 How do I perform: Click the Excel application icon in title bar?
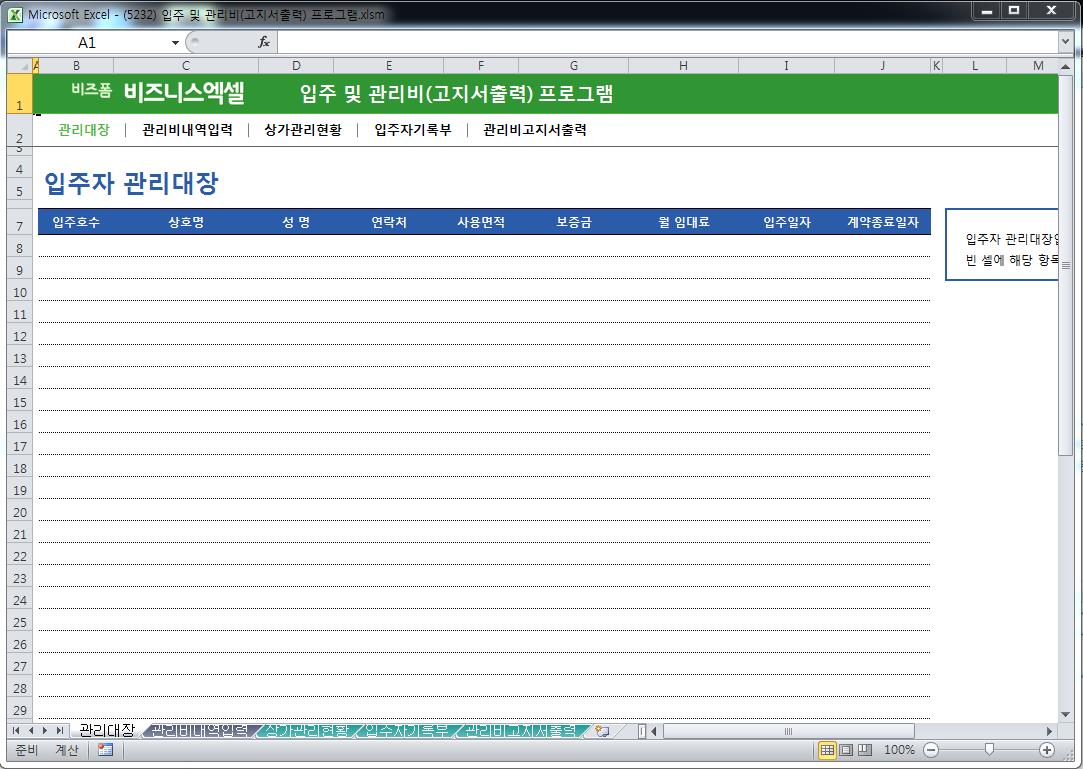coord(15,14)
